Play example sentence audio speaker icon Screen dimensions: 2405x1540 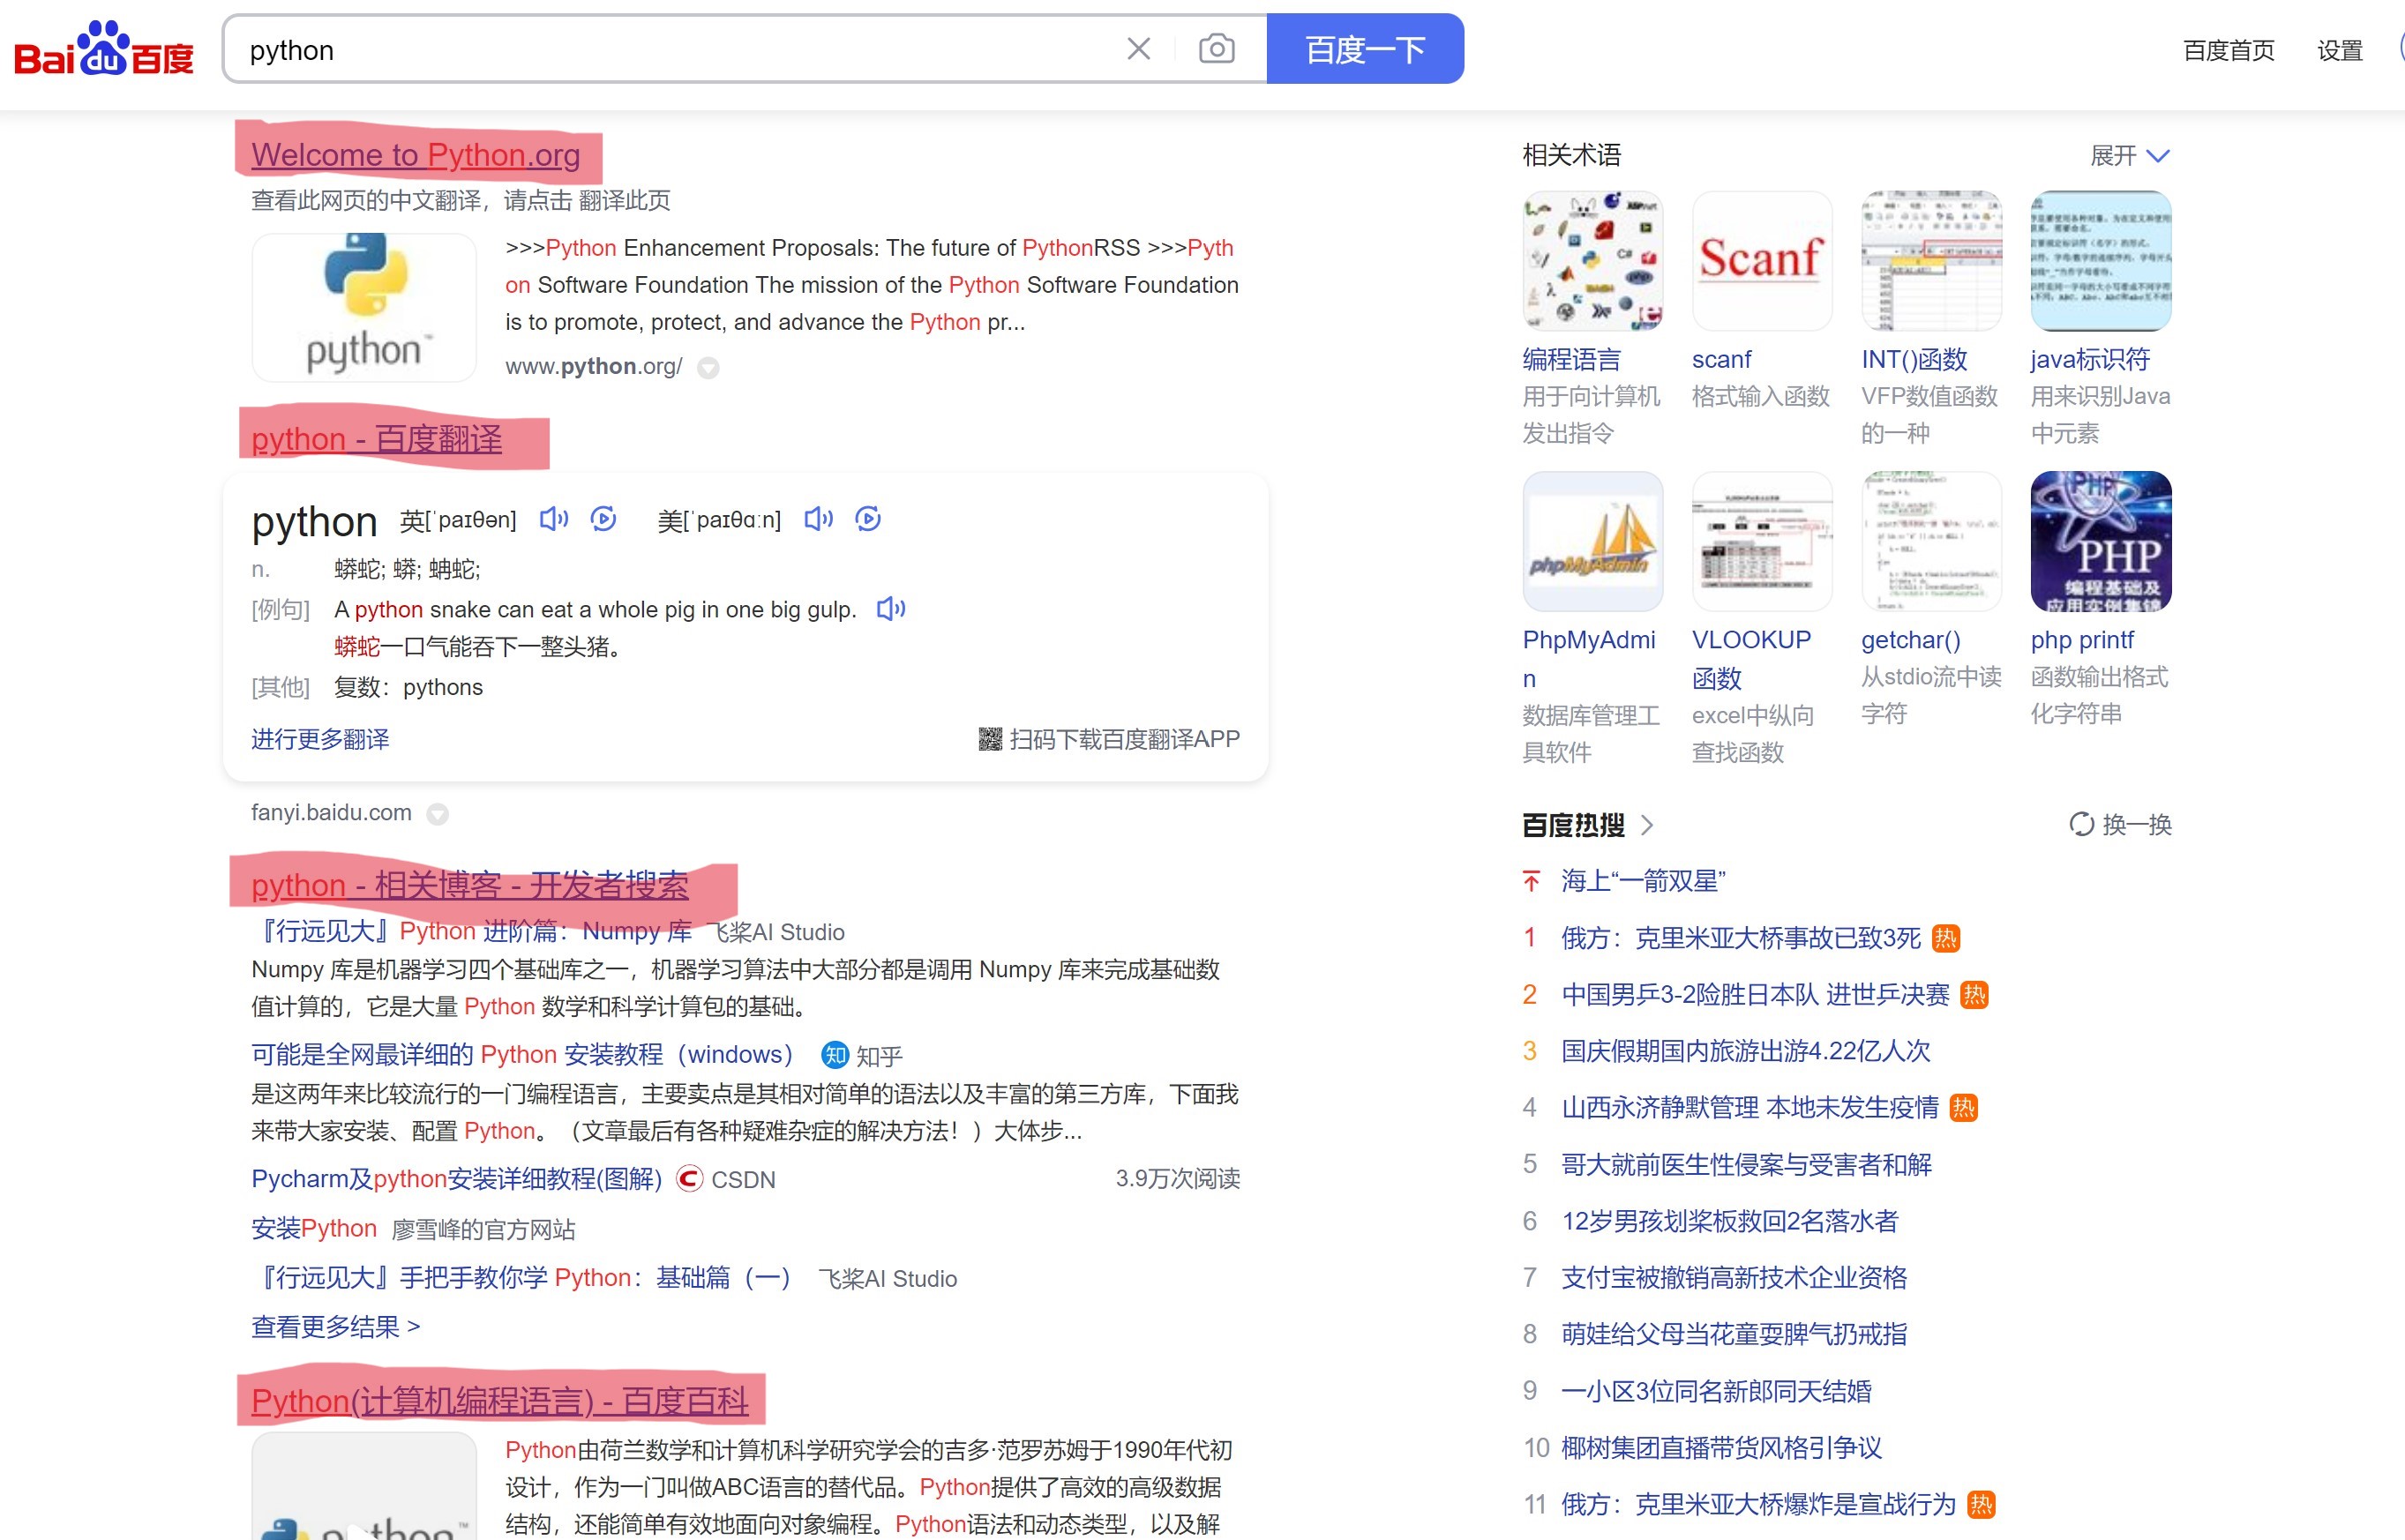[x=890, y=609]
